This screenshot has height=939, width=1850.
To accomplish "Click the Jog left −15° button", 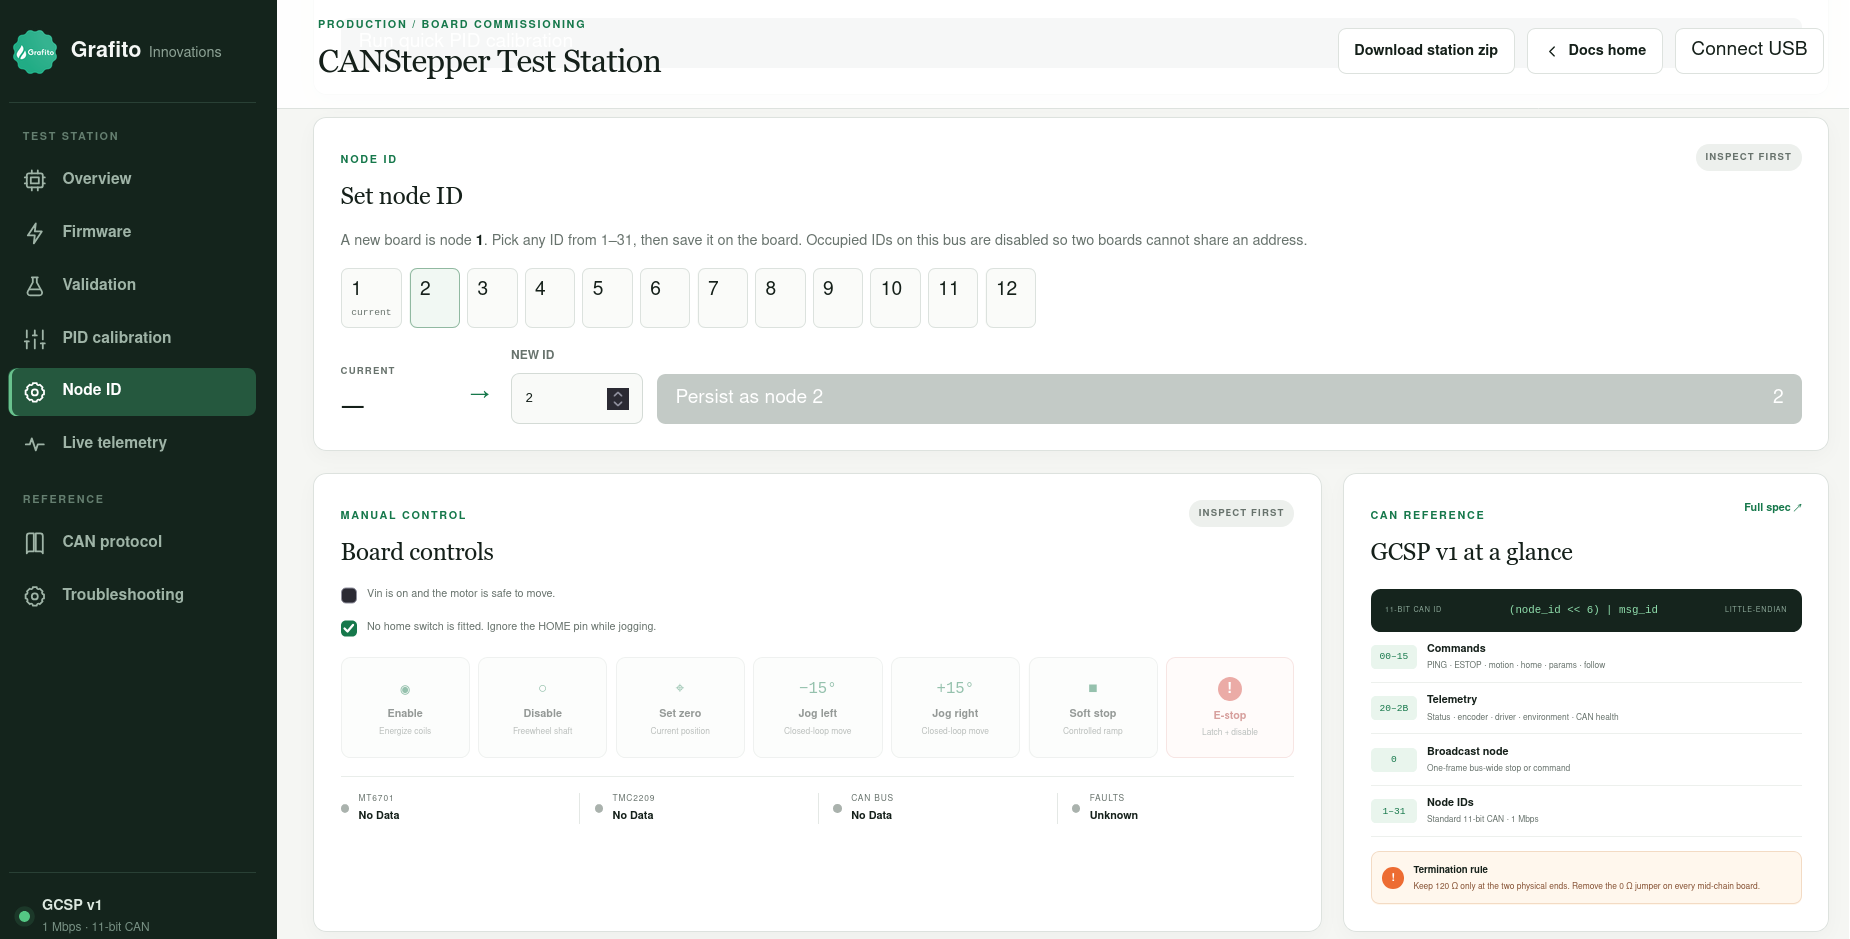I will [x=818, y=707].
